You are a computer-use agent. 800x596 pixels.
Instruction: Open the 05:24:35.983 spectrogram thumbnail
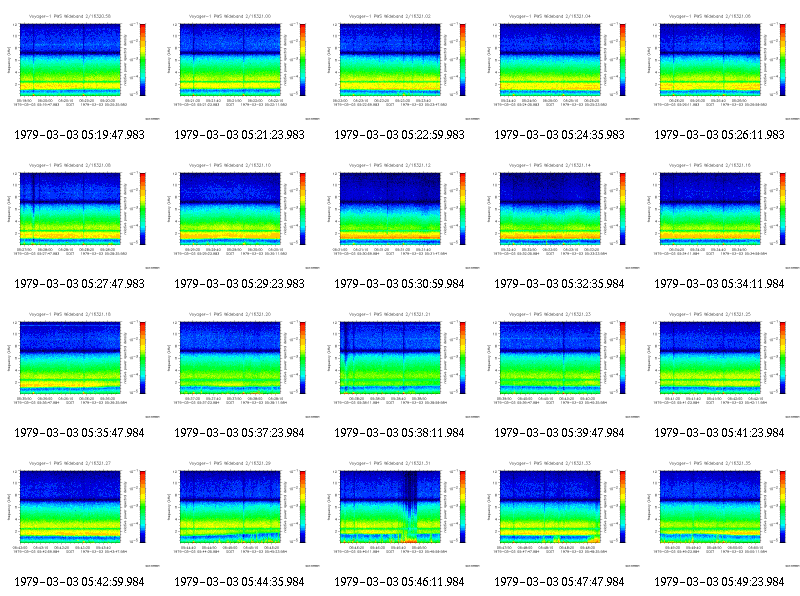pos(561,65)
